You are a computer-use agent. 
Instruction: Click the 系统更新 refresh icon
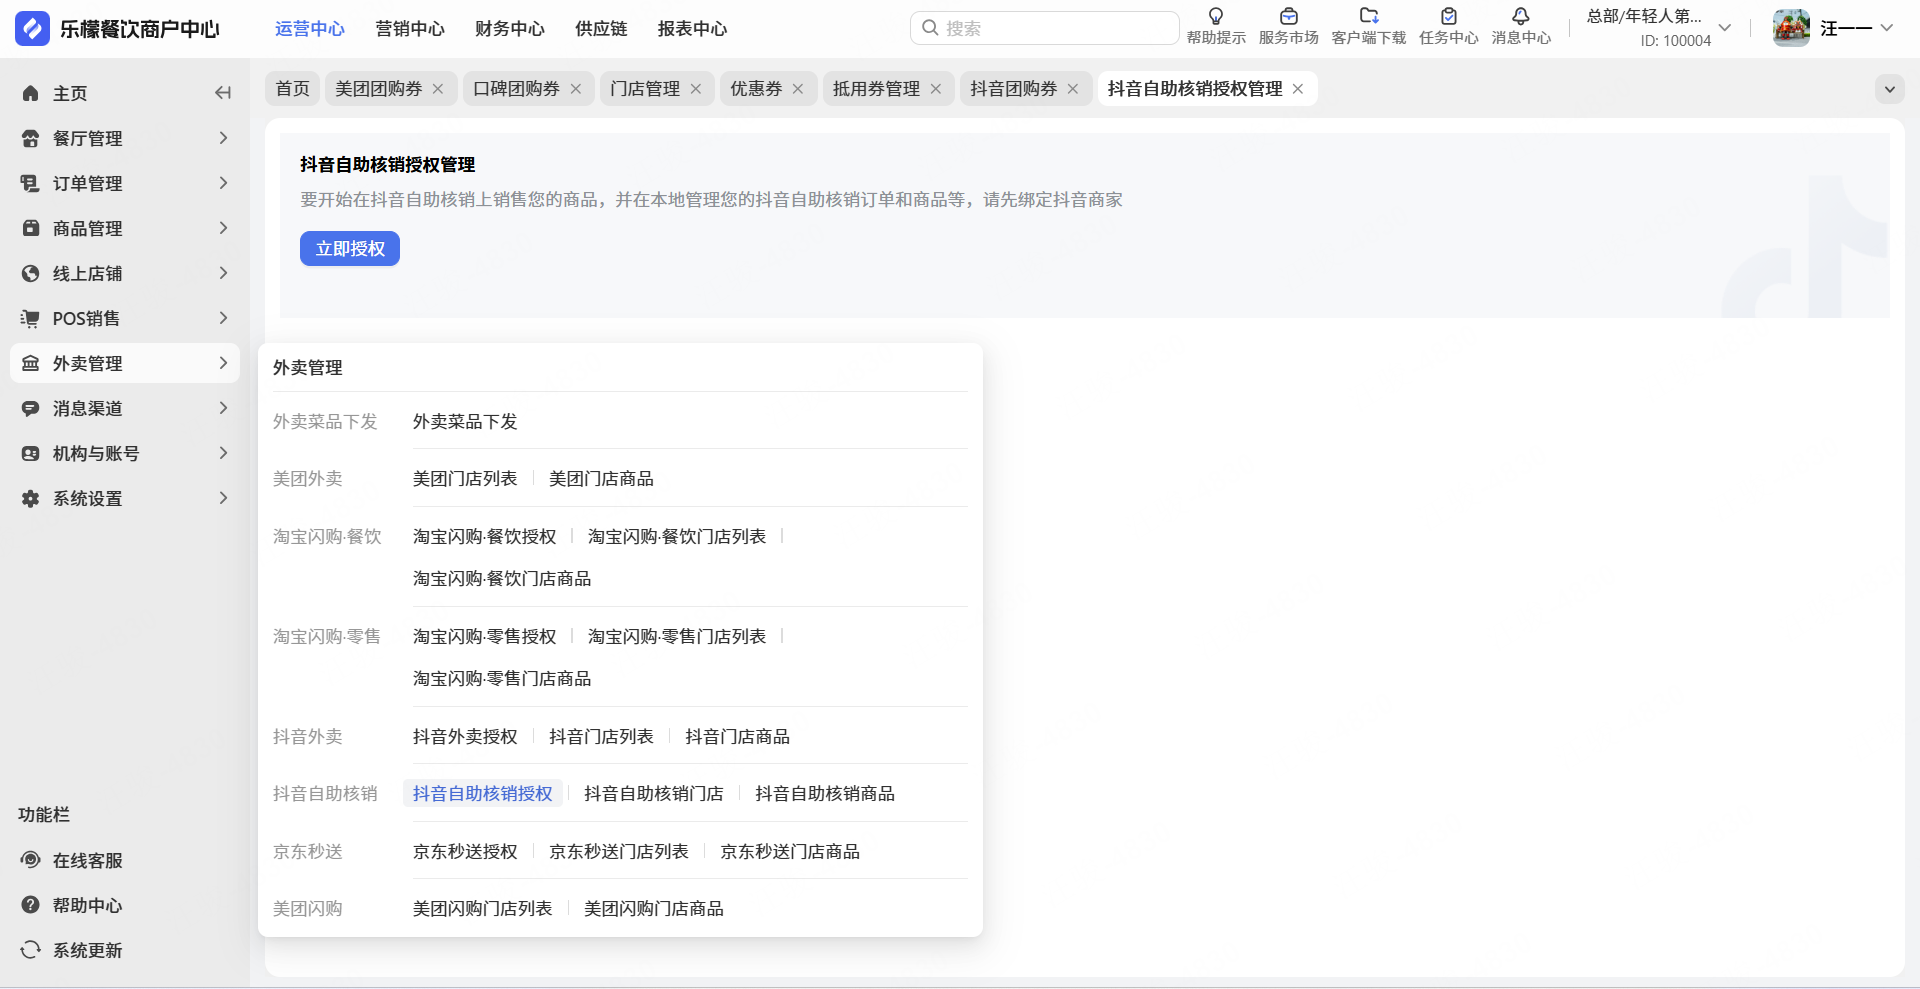31,950
